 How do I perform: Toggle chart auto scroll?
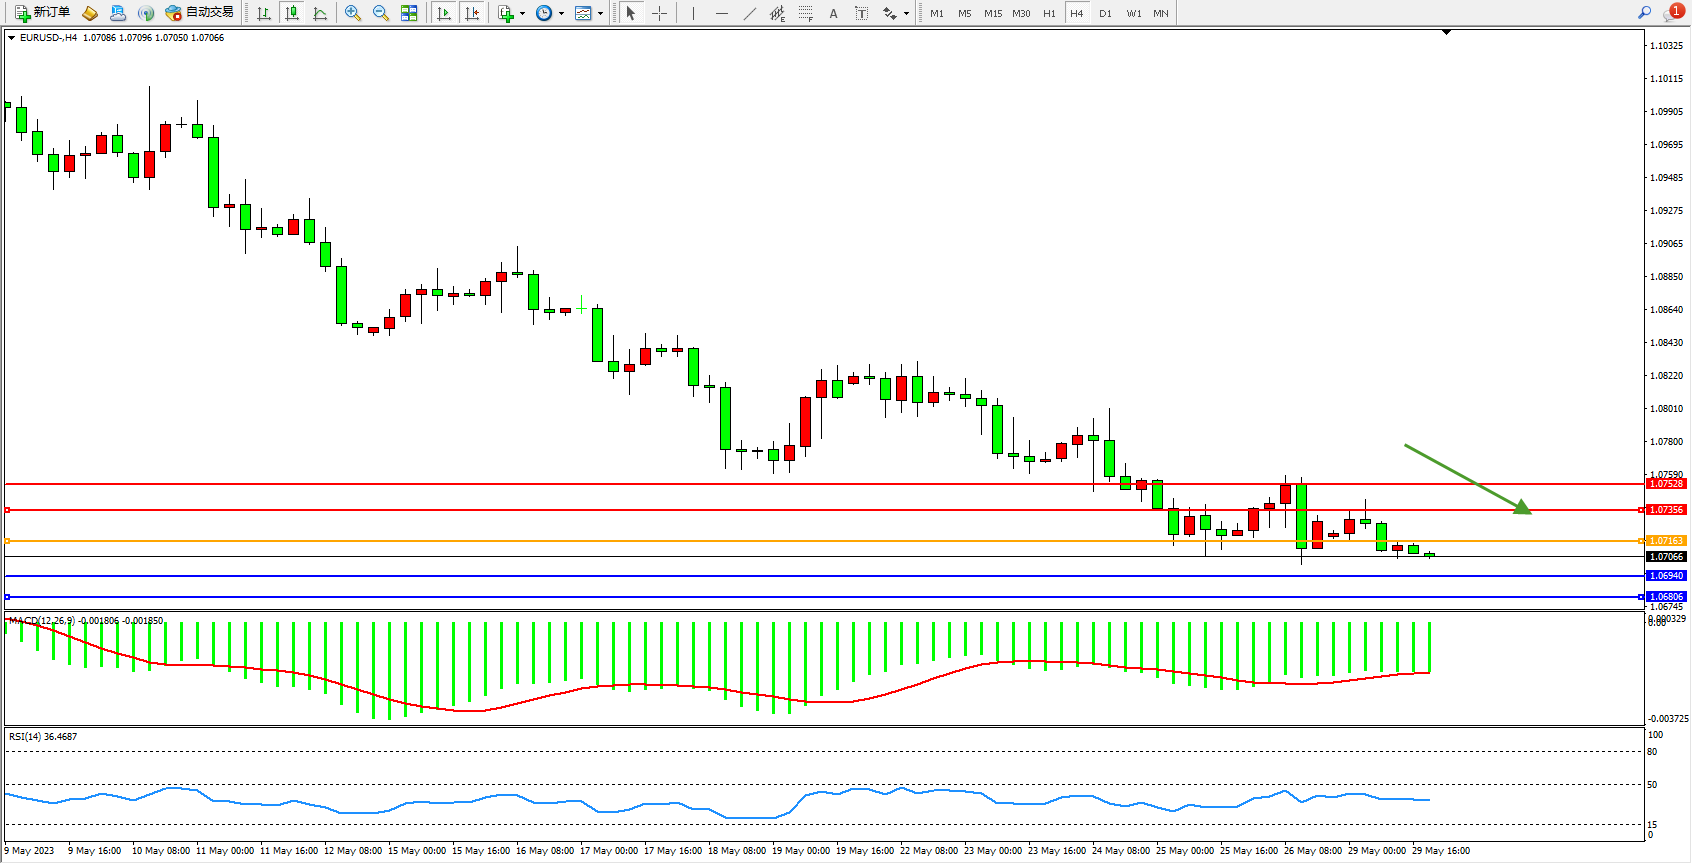click(x=444, y=13)
